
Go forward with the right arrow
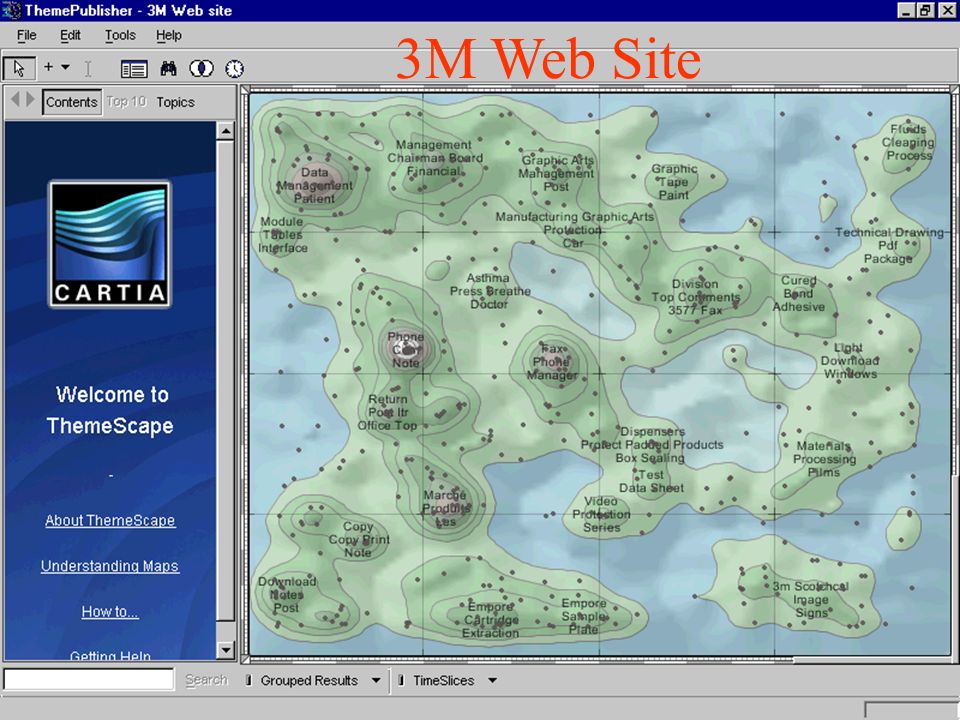point(30,99)
